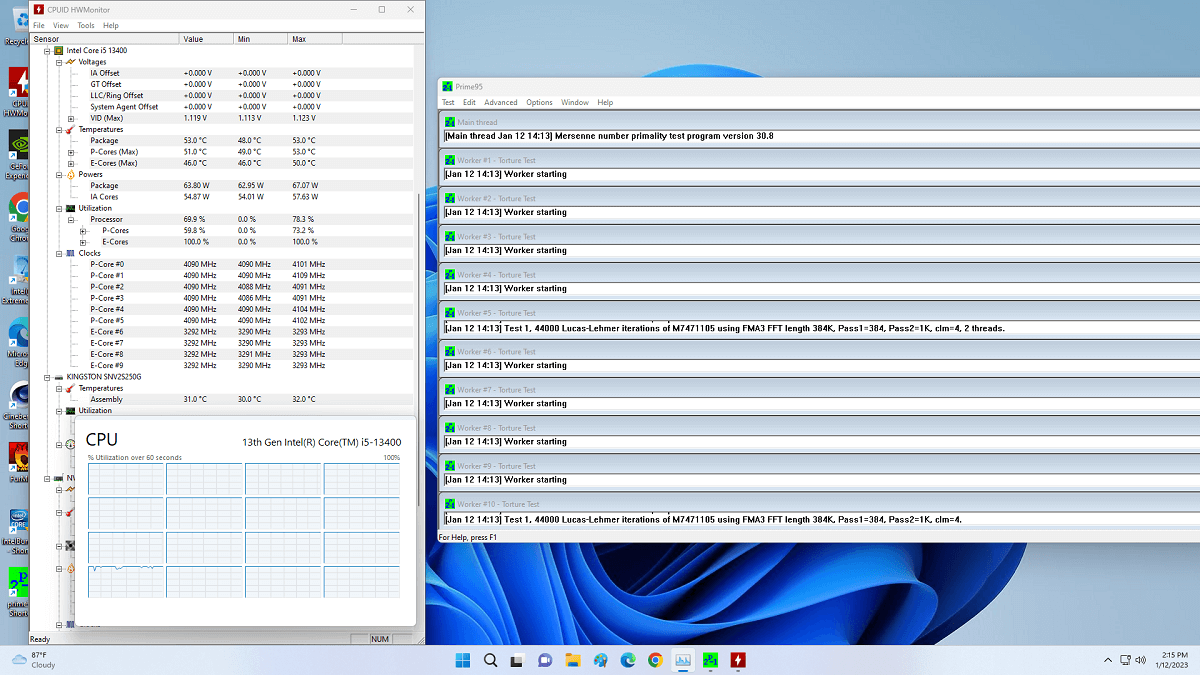This screenshot has width=1200, height=675.
Task: Click the Clocks node icon in HWMonitor
Action: point(70,253)
